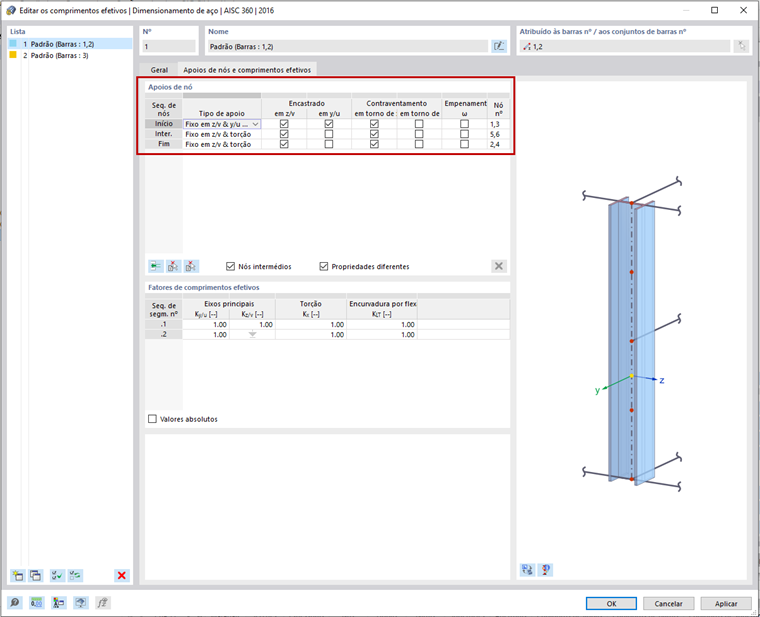Screen dimensions: 760x617
Task: Click segment .2 KLT value 1.00
Action: point(382,335)
